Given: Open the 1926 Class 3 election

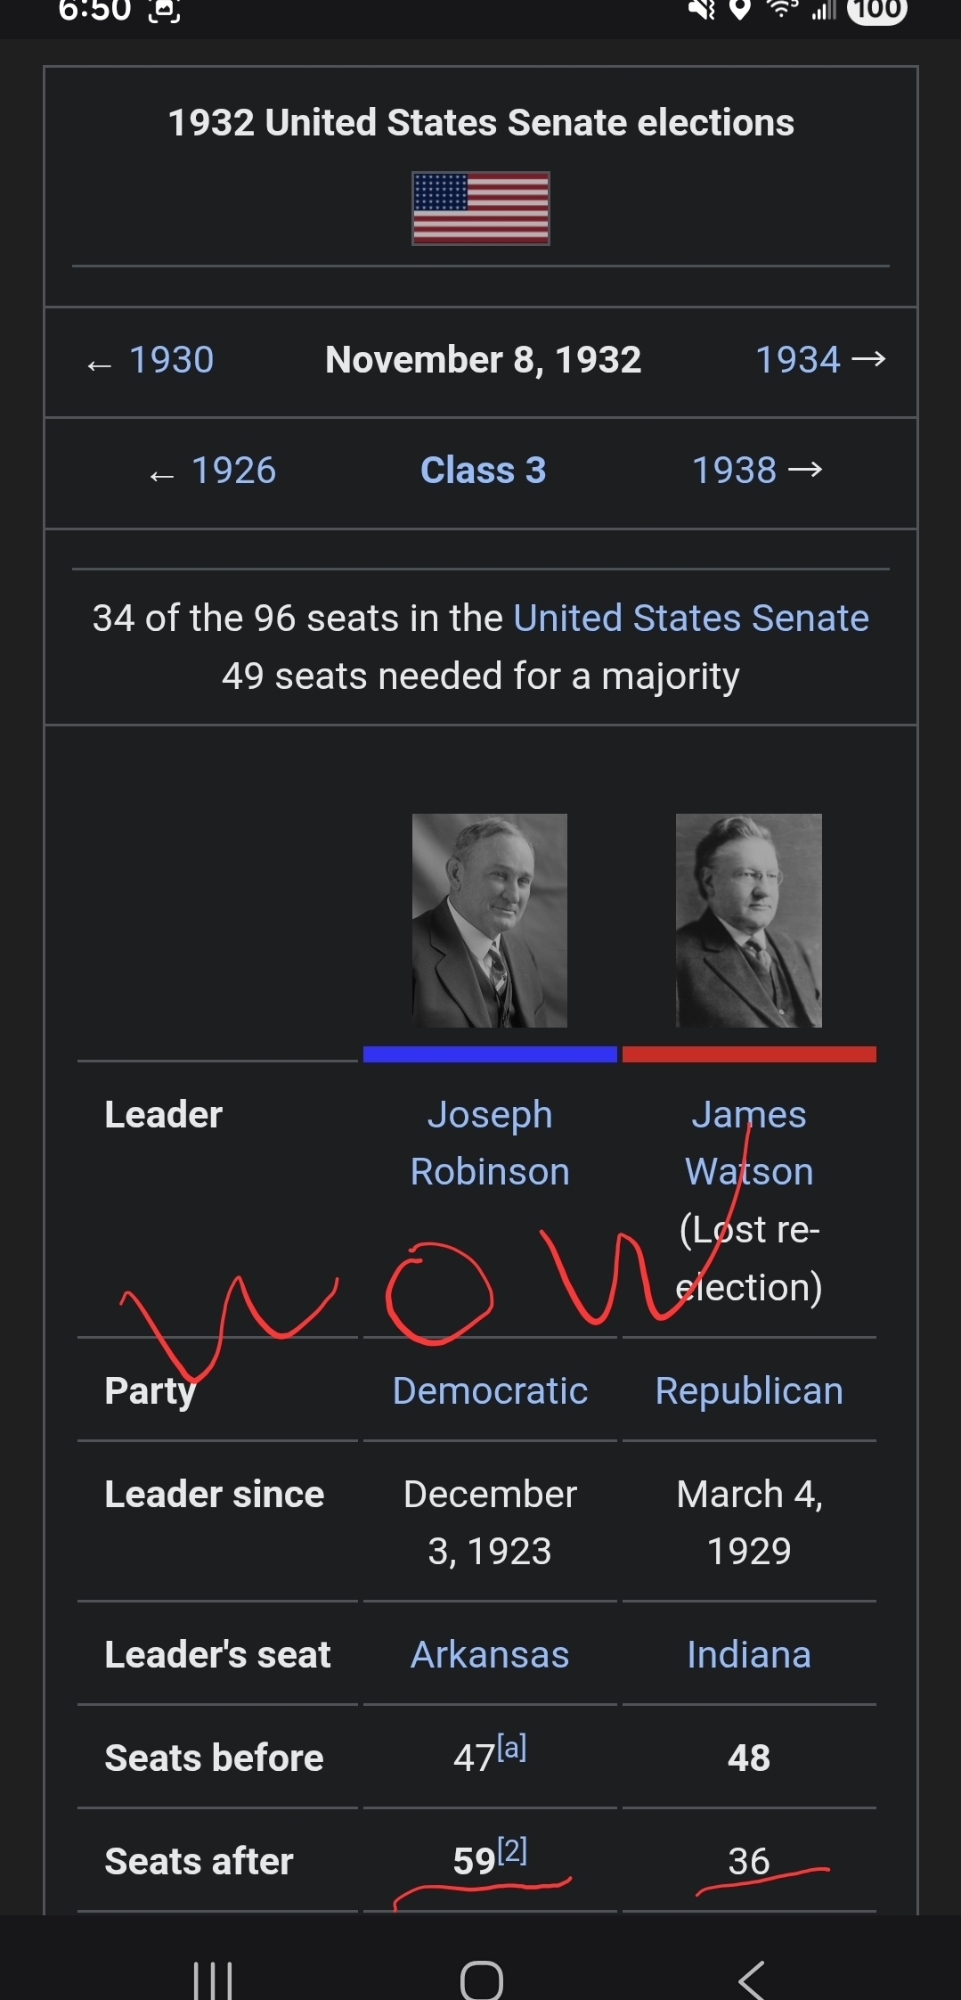Looking at the screenshot, I should (x=233, y=470).
